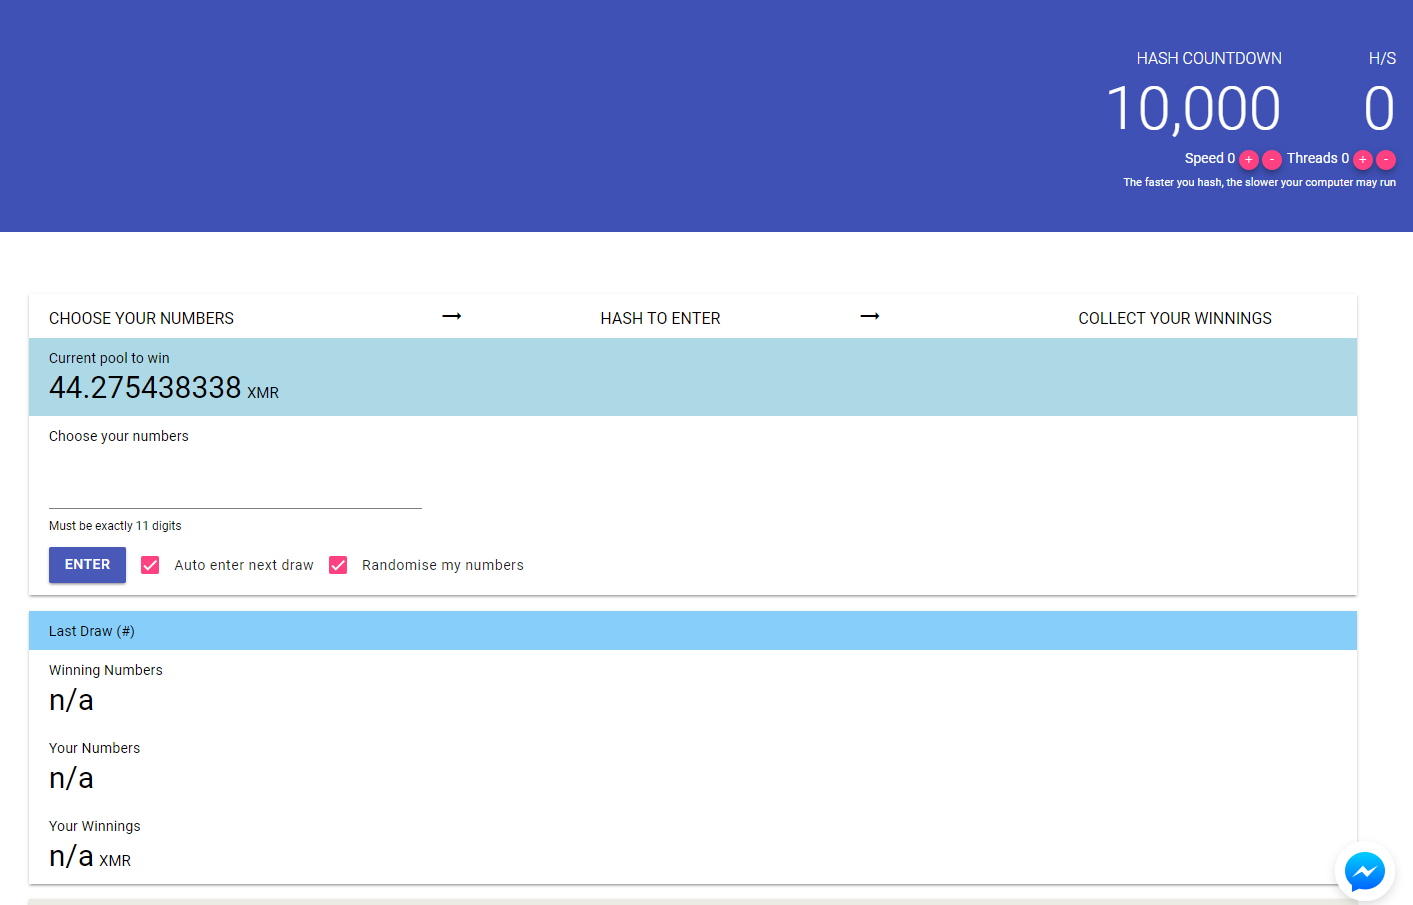The height and width of the screenshot is (905, 1413).
Task: Click the HASH COUNTDOWN 10,000 value
Action: click(1193, 108)
